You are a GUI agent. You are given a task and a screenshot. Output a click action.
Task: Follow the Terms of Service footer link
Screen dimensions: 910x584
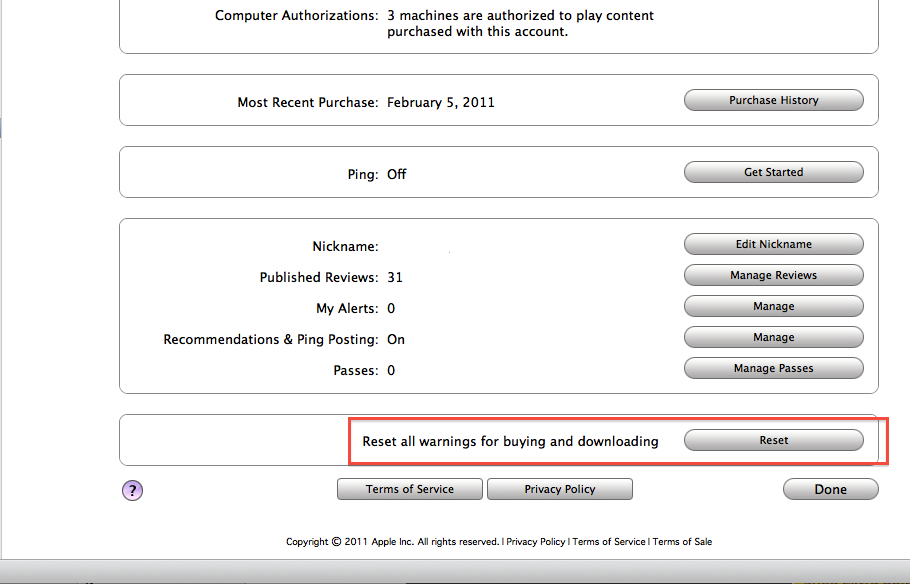point(609,542)
